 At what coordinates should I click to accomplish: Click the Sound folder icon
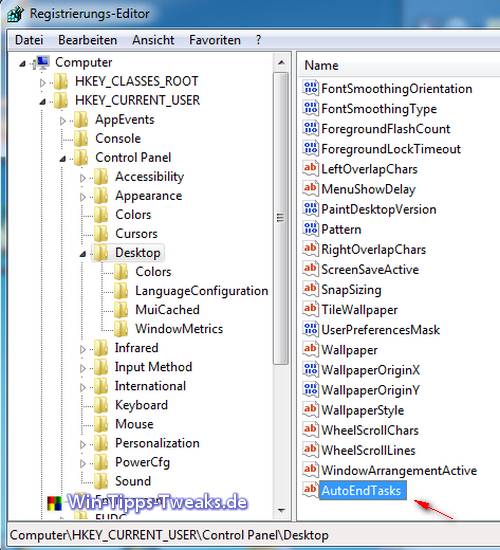[101, 481]
